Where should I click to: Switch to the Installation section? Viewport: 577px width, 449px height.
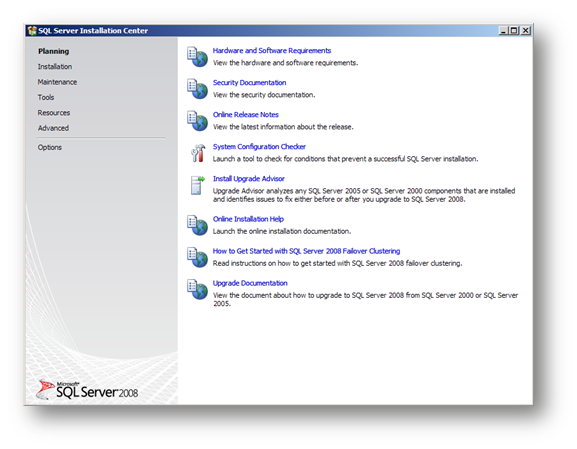click(x=55, y=67)
